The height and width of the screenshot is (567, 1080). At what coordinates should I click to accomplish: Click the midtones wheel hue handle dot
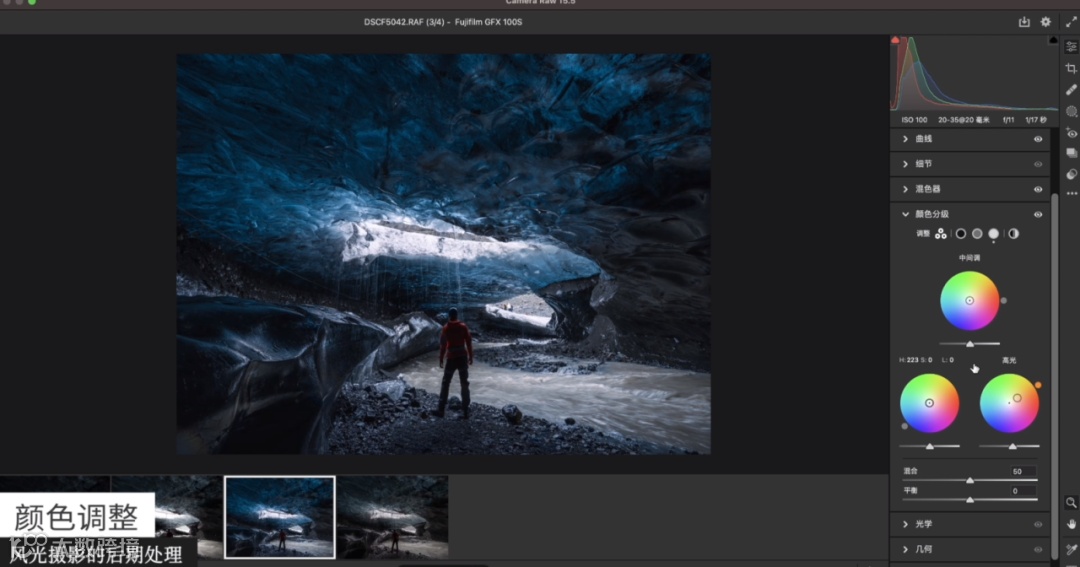[x=1004, y=300]
